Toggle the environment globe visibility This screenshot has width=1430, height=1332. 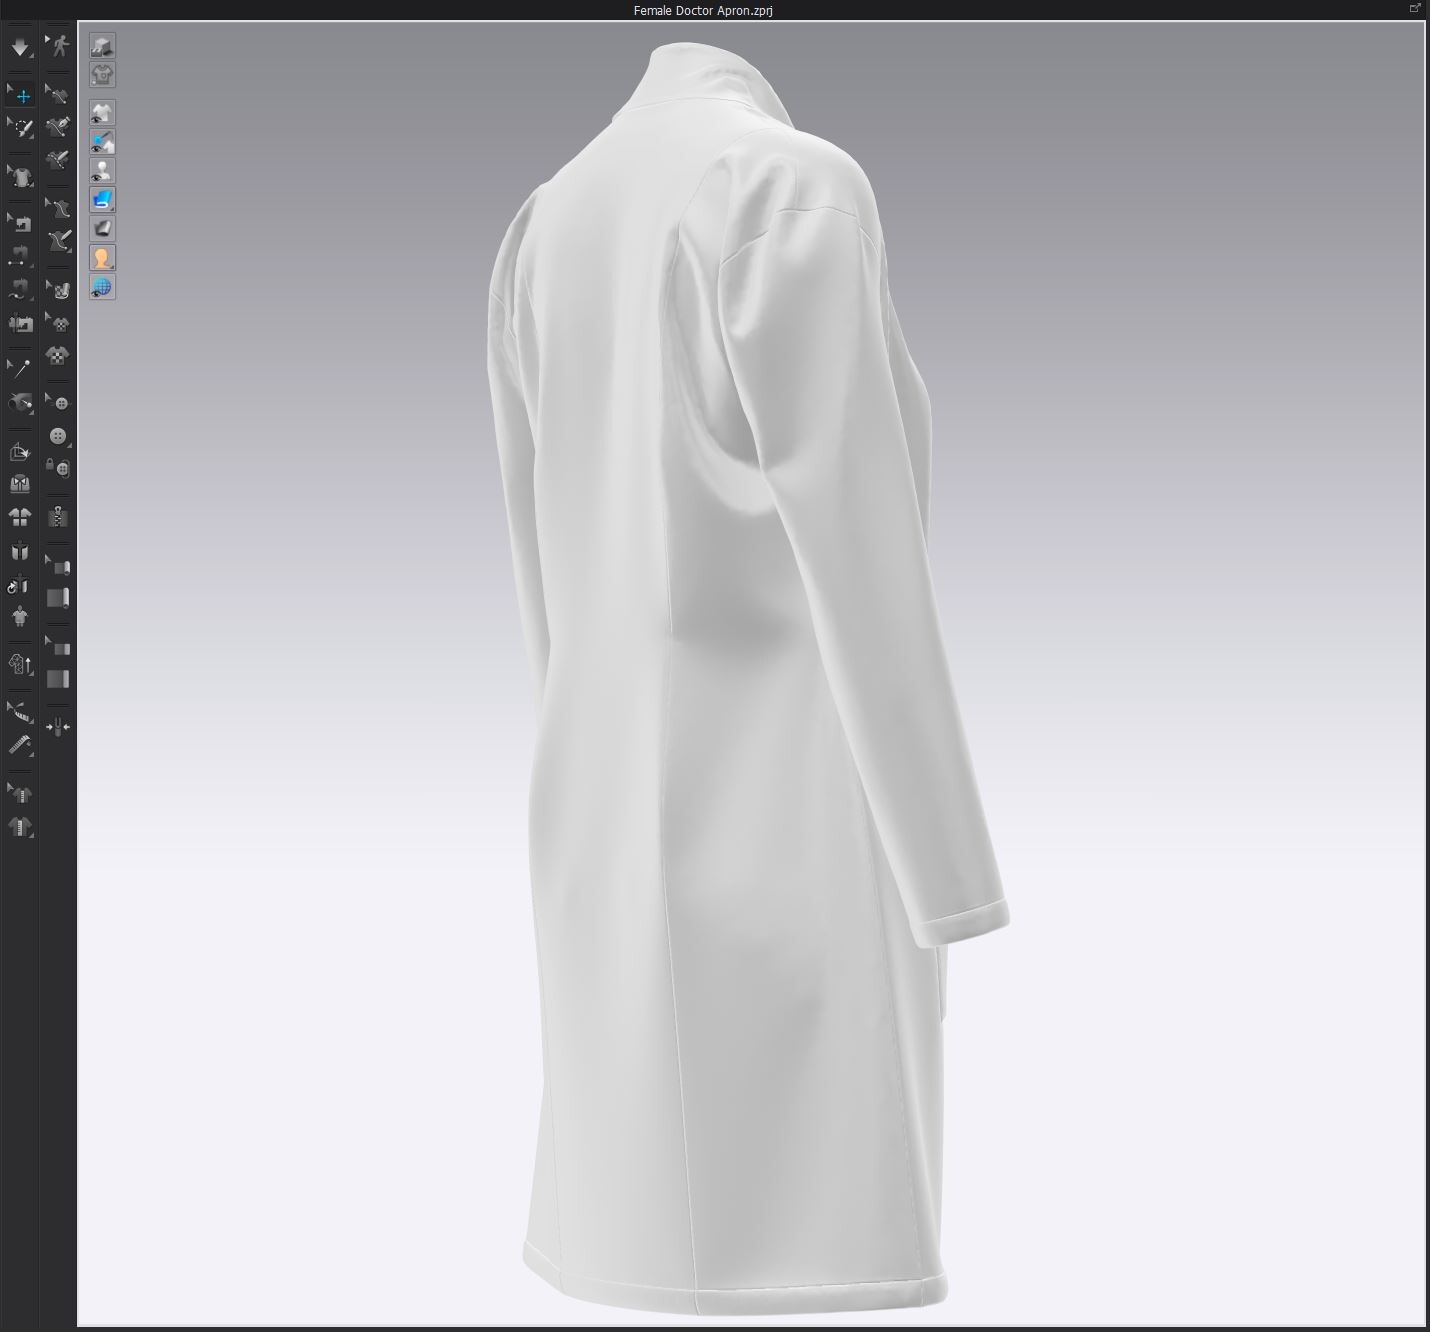pyautogui.click(x=101, y=288)
